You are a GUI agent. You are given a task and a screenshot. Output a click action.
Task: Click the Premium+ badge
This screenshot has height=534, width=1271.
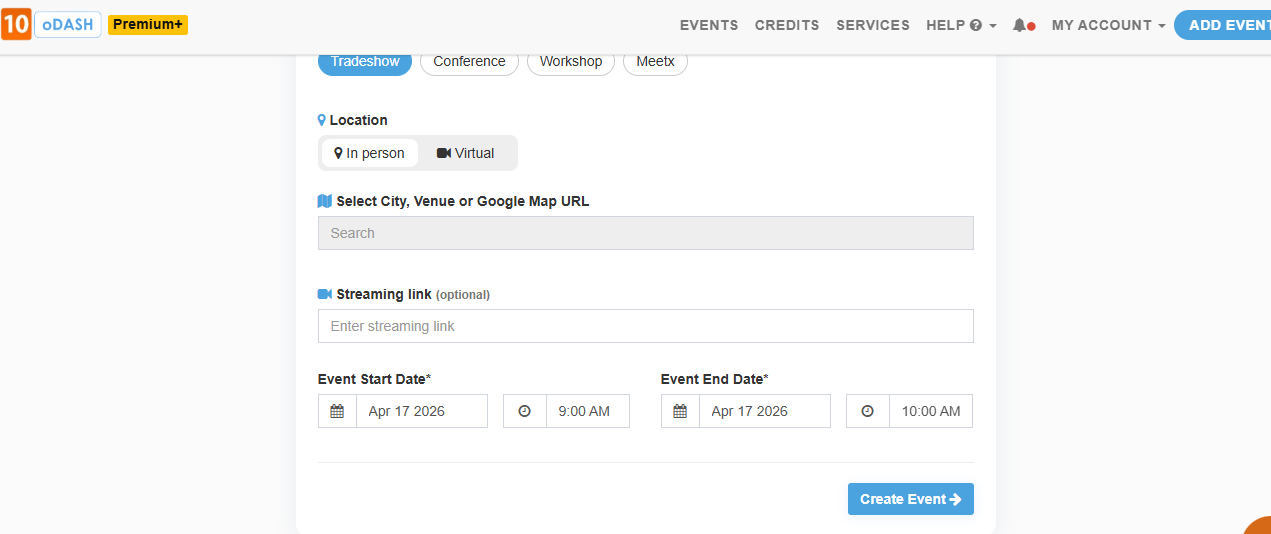coord(148,25)
